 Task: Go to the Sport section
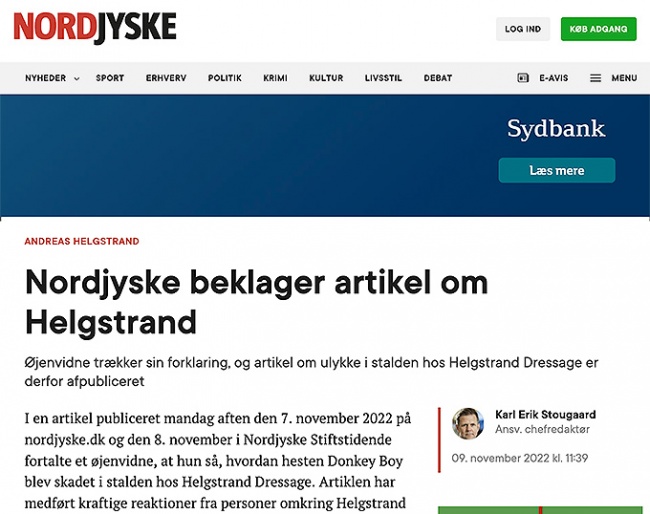(110, 78)
